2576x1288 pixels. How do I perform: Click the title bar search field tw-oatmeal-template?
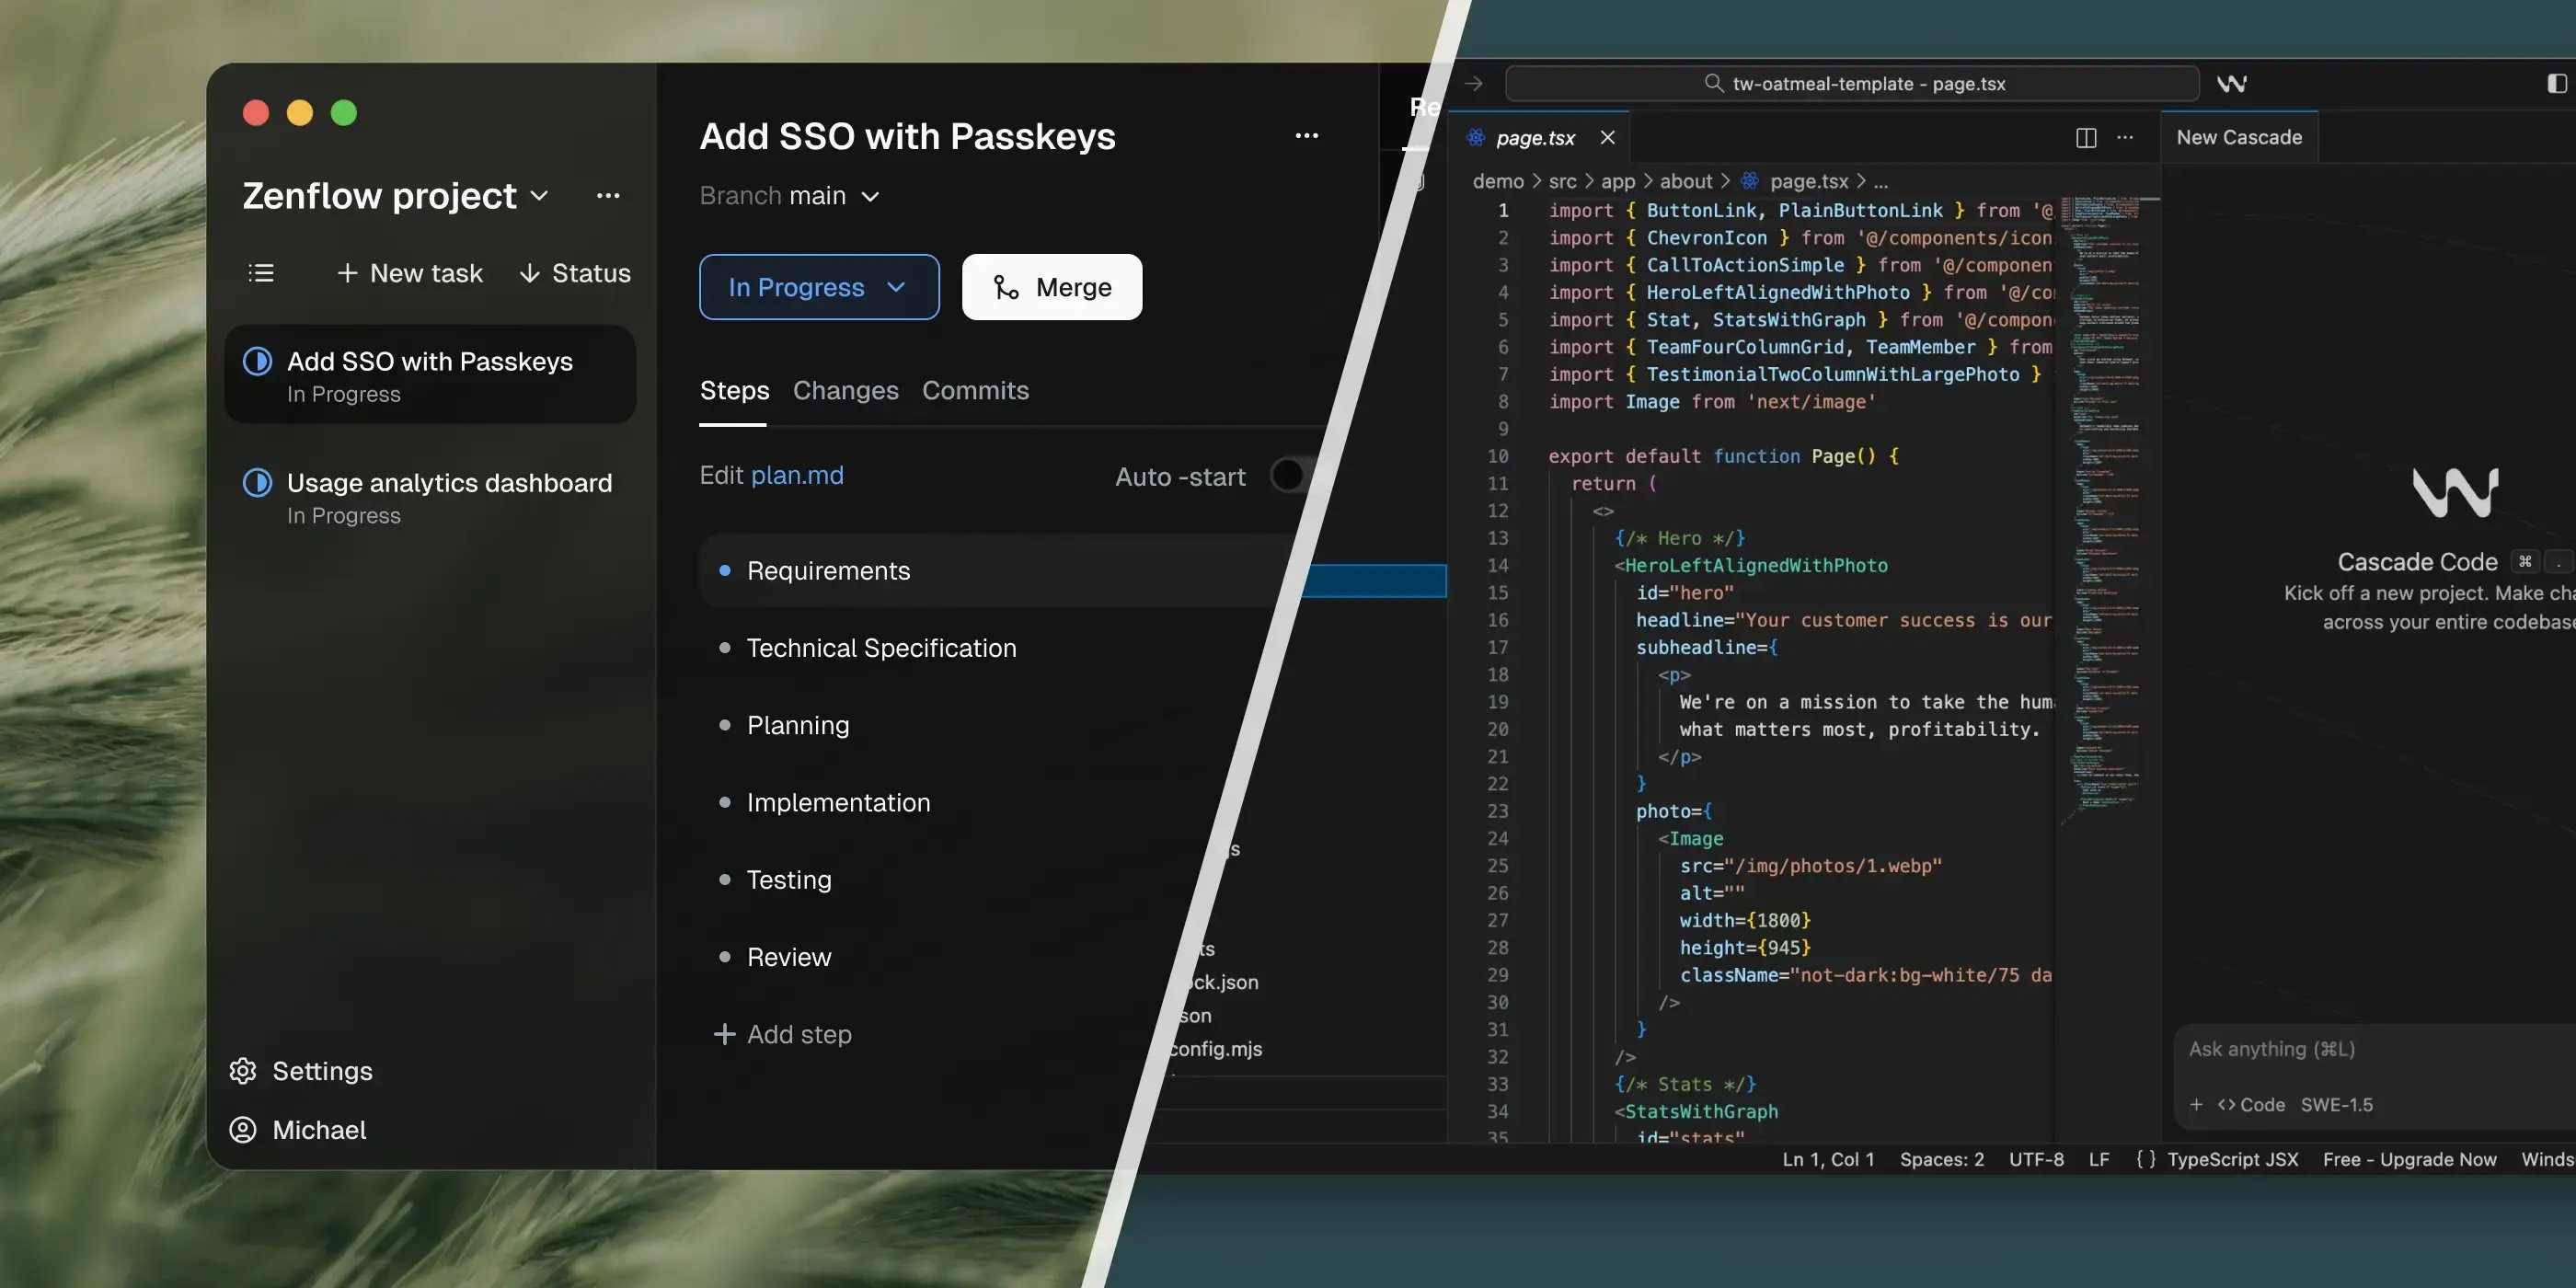[x=1852, y=84]
